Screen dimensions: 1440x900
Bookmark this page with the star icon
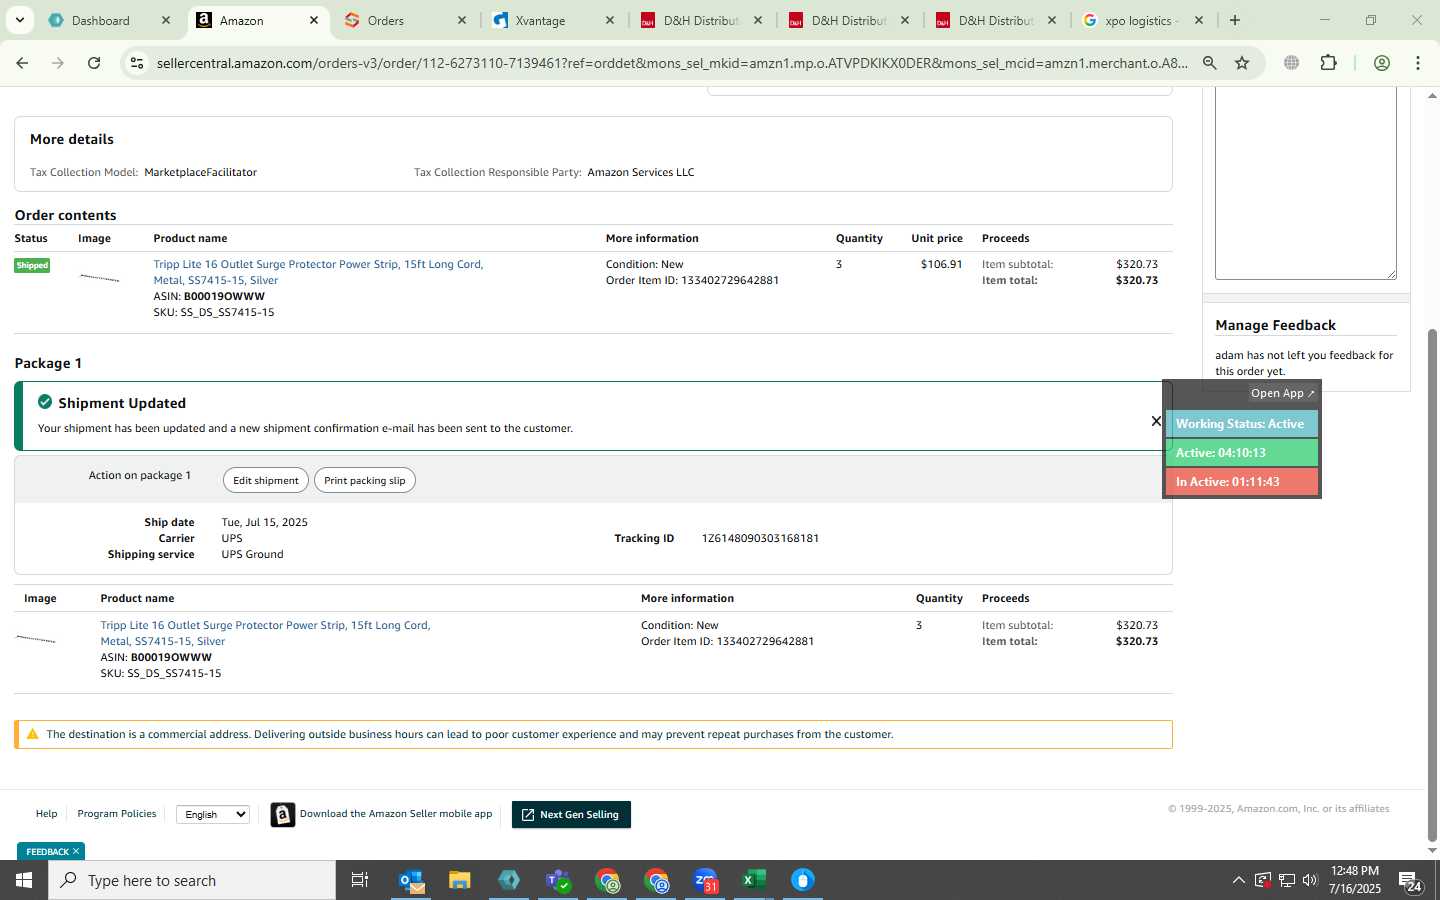[1242, 63]
